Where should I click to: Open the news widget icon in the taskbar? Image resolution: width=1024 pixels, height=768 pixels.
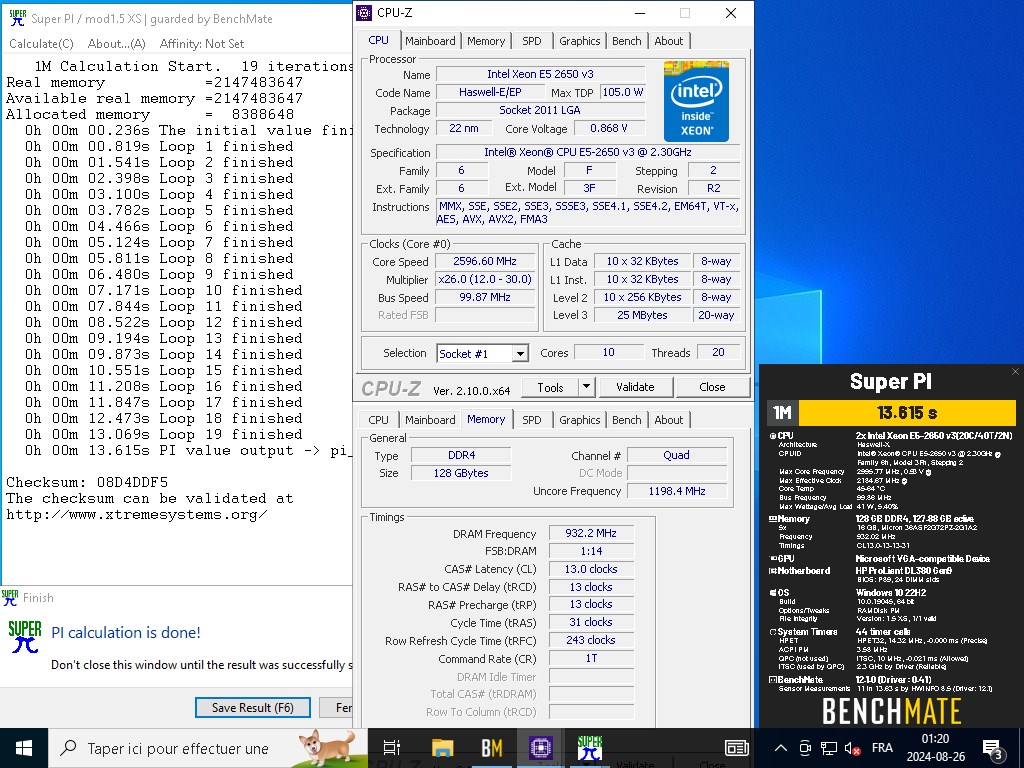737,748
